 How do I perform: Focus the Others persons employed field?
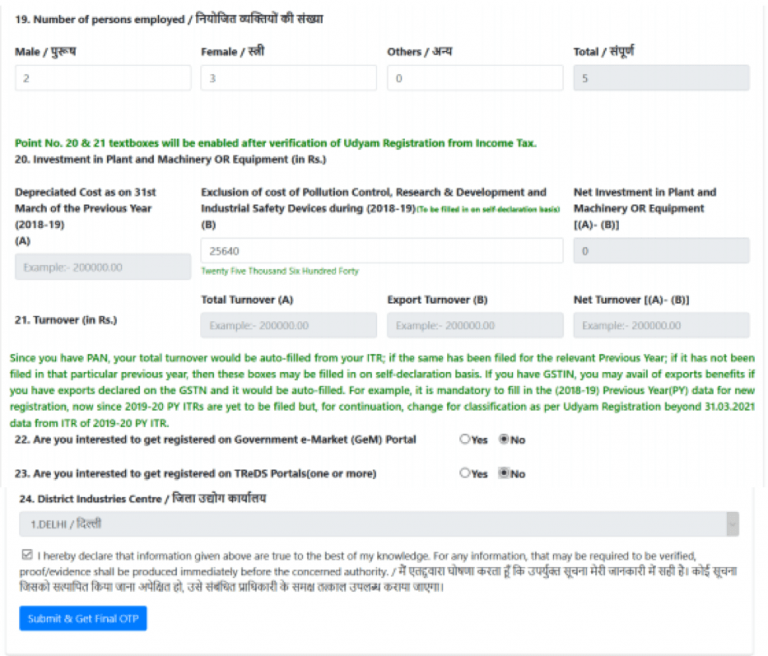point(475,78)
